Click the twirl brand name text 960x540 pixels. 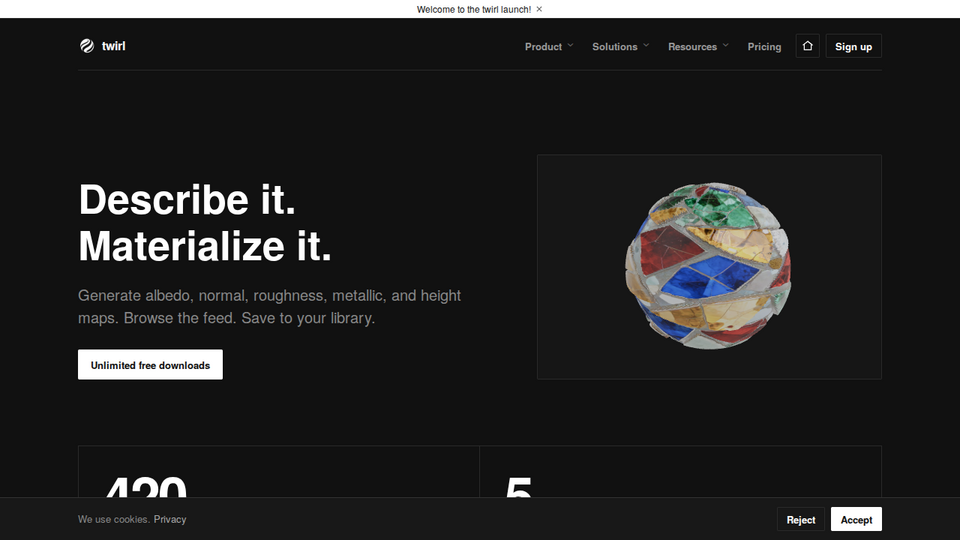[113, 46]
